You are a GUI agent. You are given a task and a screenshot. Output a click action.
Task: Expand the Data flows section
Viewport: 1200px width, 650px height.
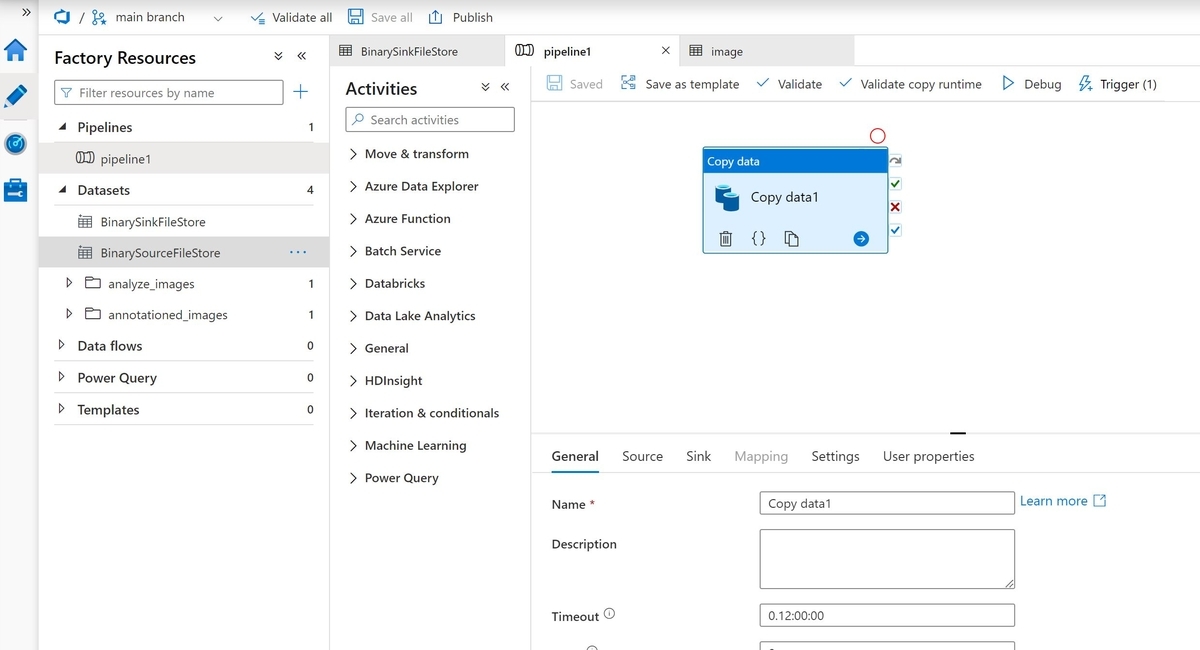pyautogui.click(x=62, y=345)
